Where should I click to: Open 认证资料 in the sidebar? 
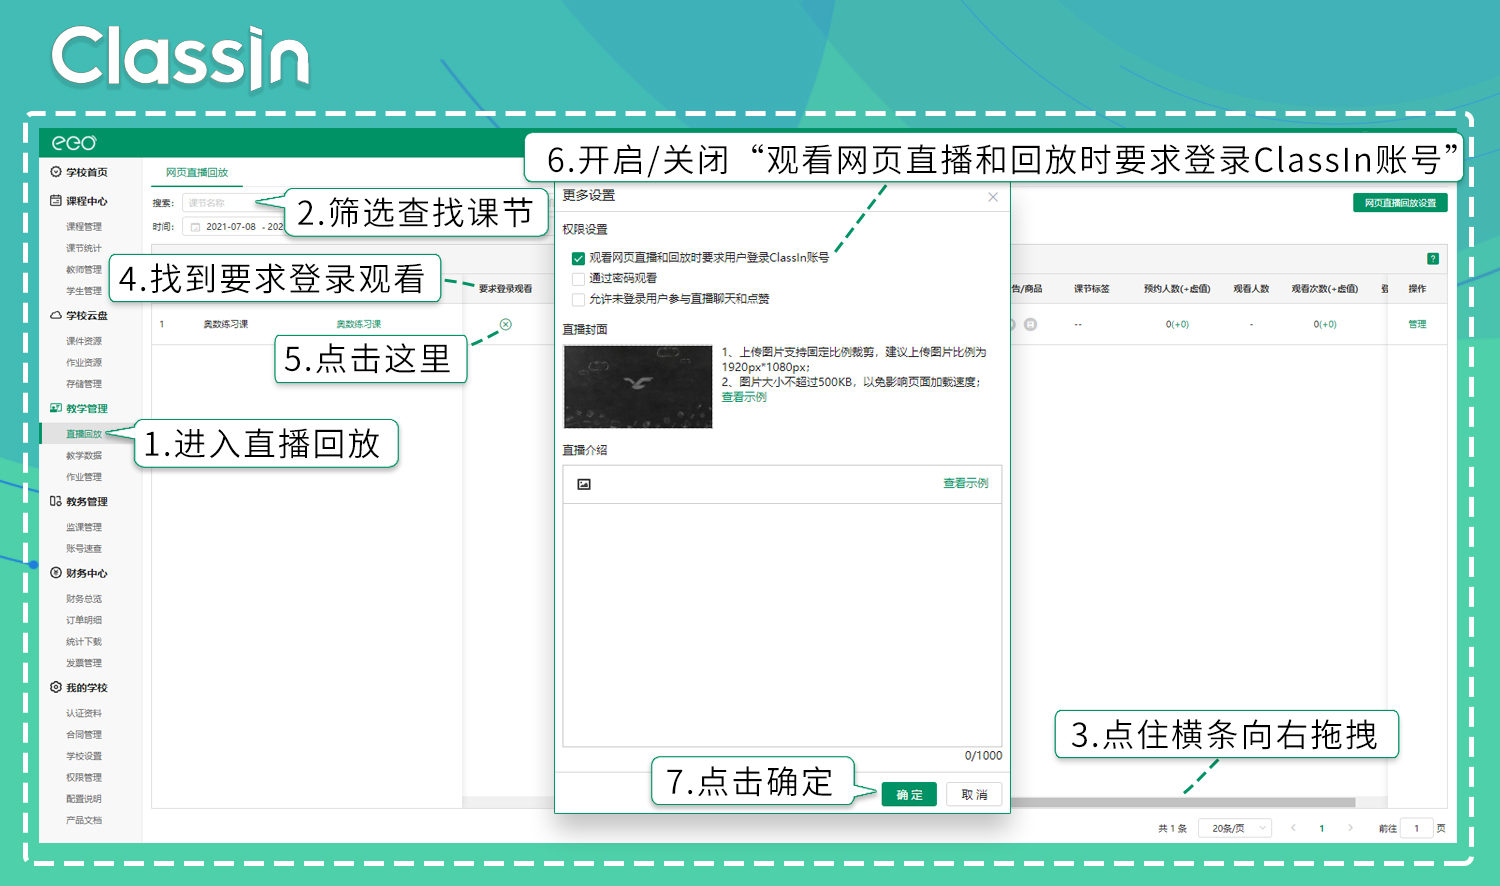(84, 713)
